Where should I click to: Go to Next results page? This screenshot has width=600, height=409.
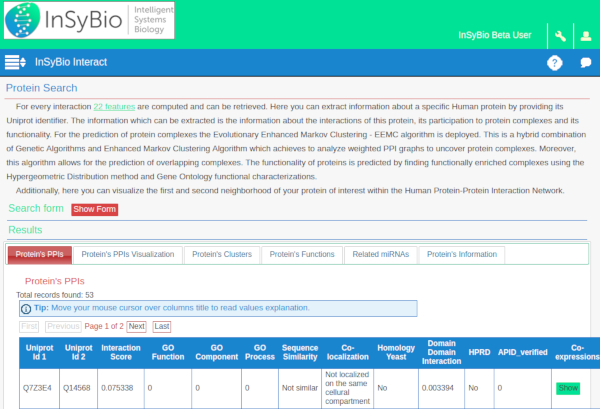(136, 326)
